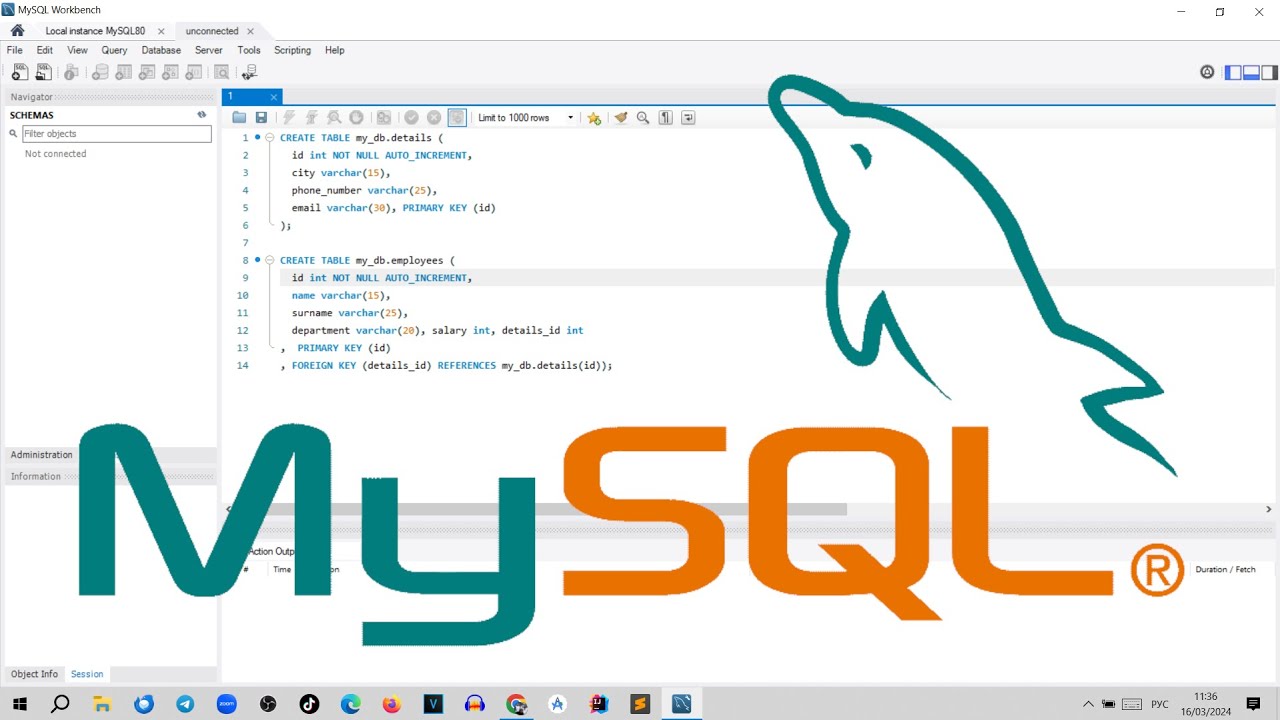Toggle the bottom output panel visibility
1280x720 pixels.
(x=1252, y=72)
